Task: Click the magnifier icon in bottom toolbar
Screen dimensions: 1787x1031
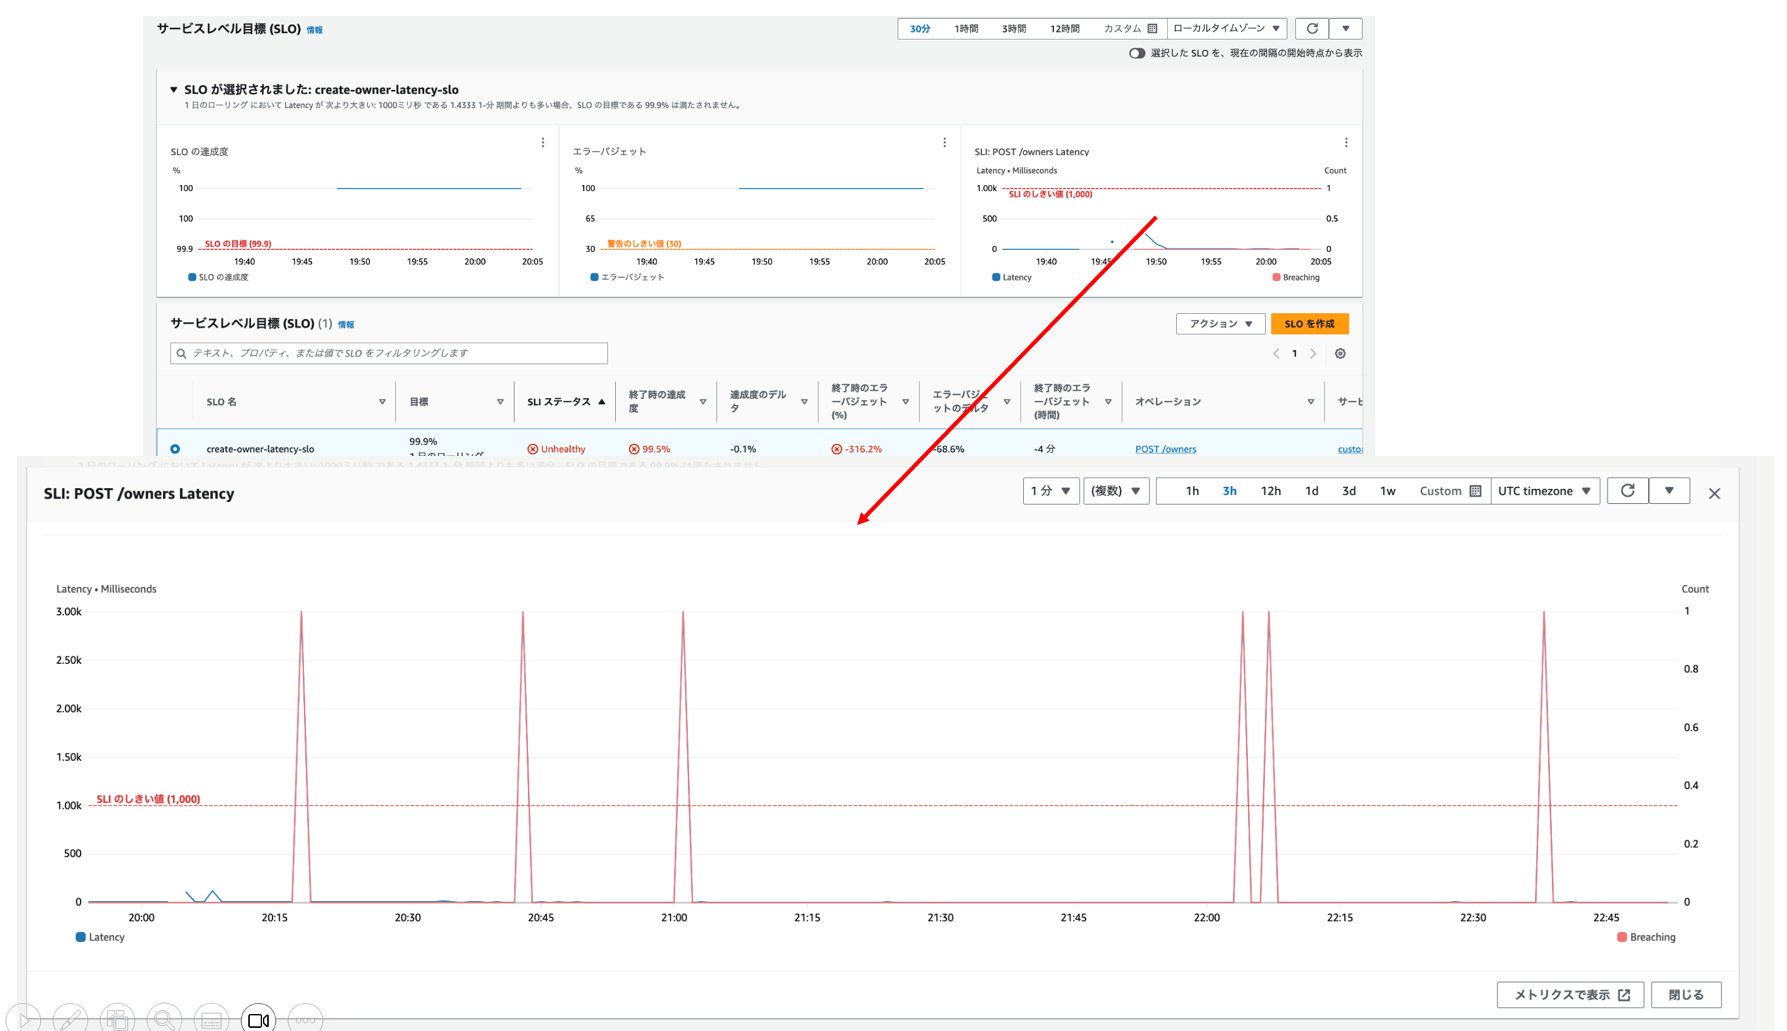Action: [x=164, y=1019]
